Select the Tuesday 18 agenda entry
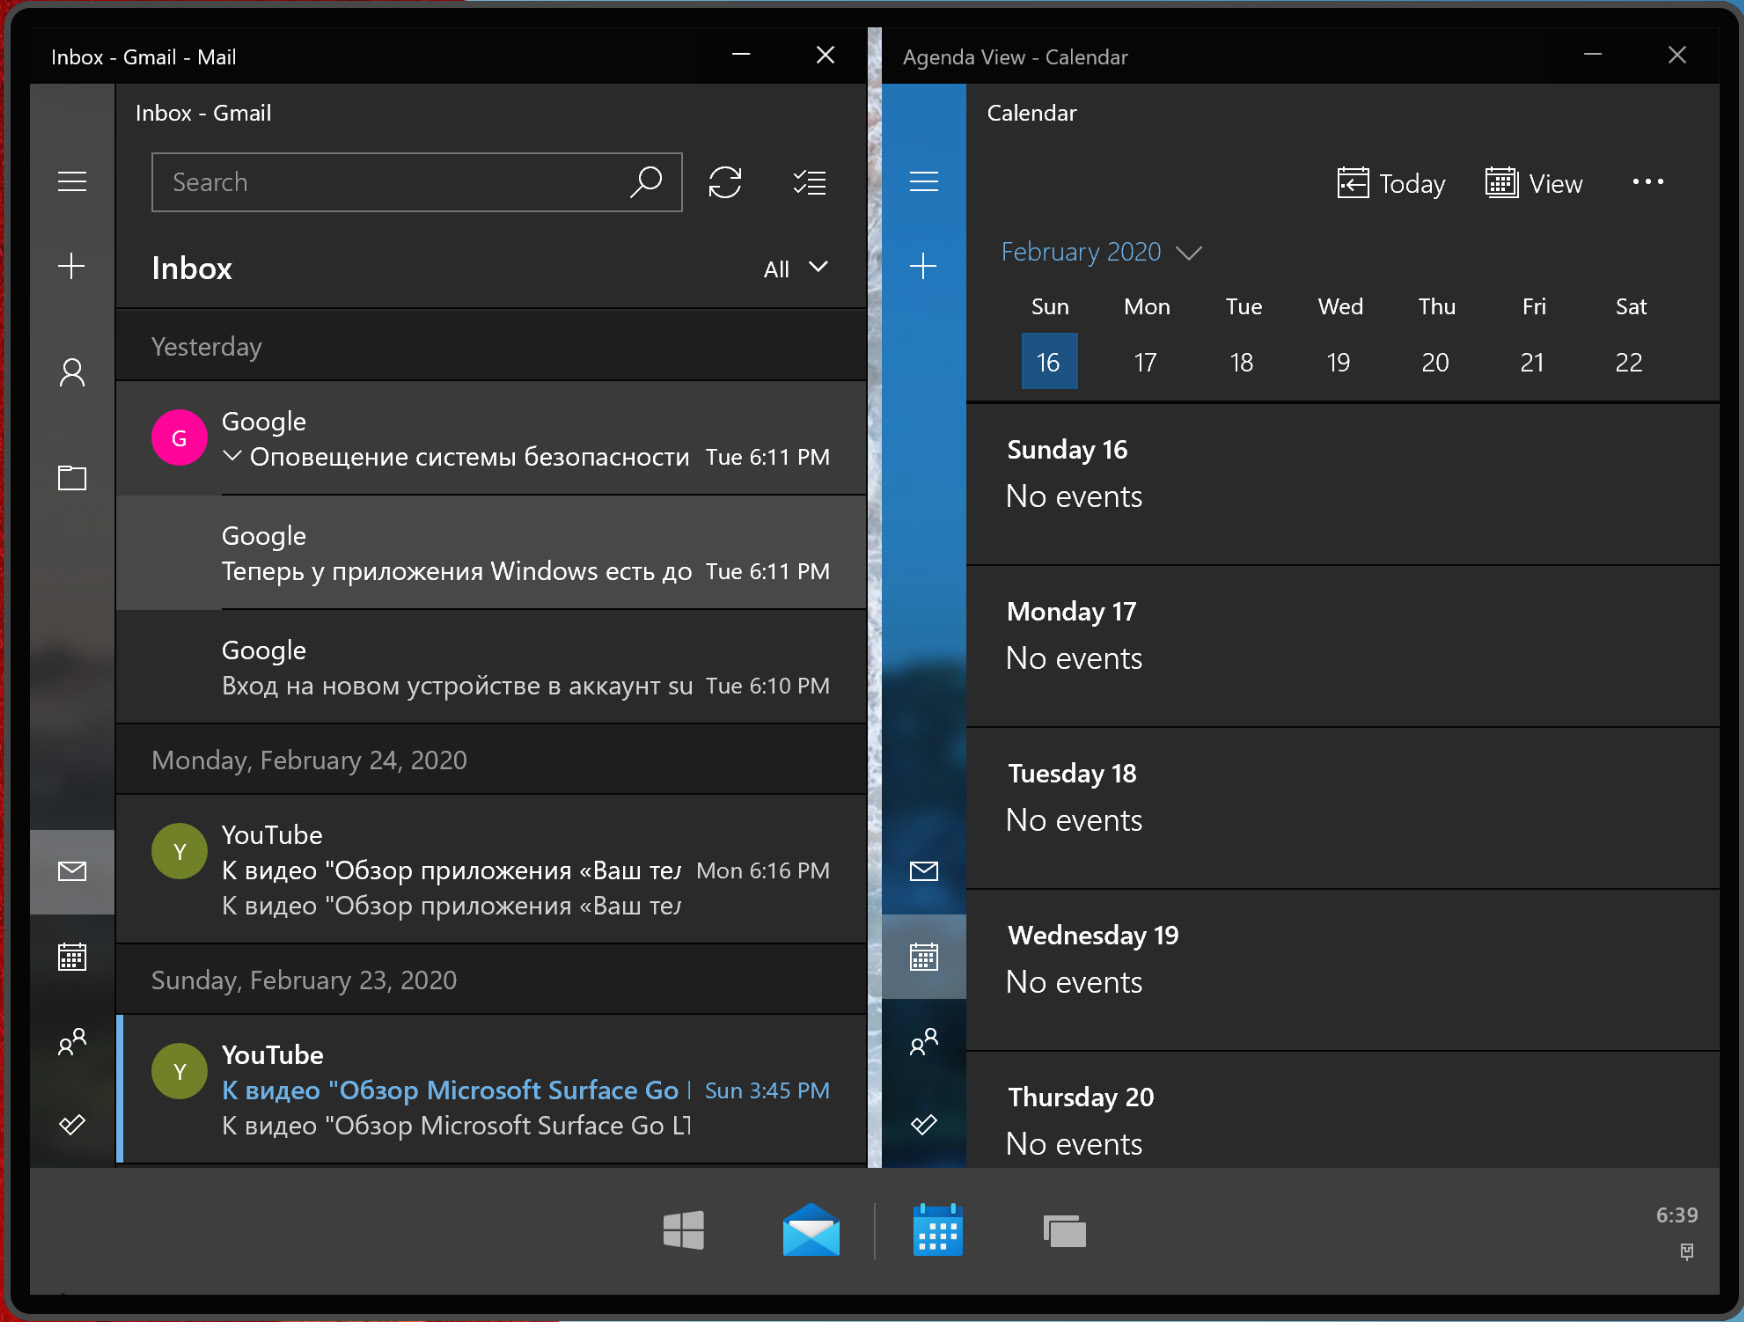The height and width of the screenshot is (1322, 1744). (x=1343, y=809)
